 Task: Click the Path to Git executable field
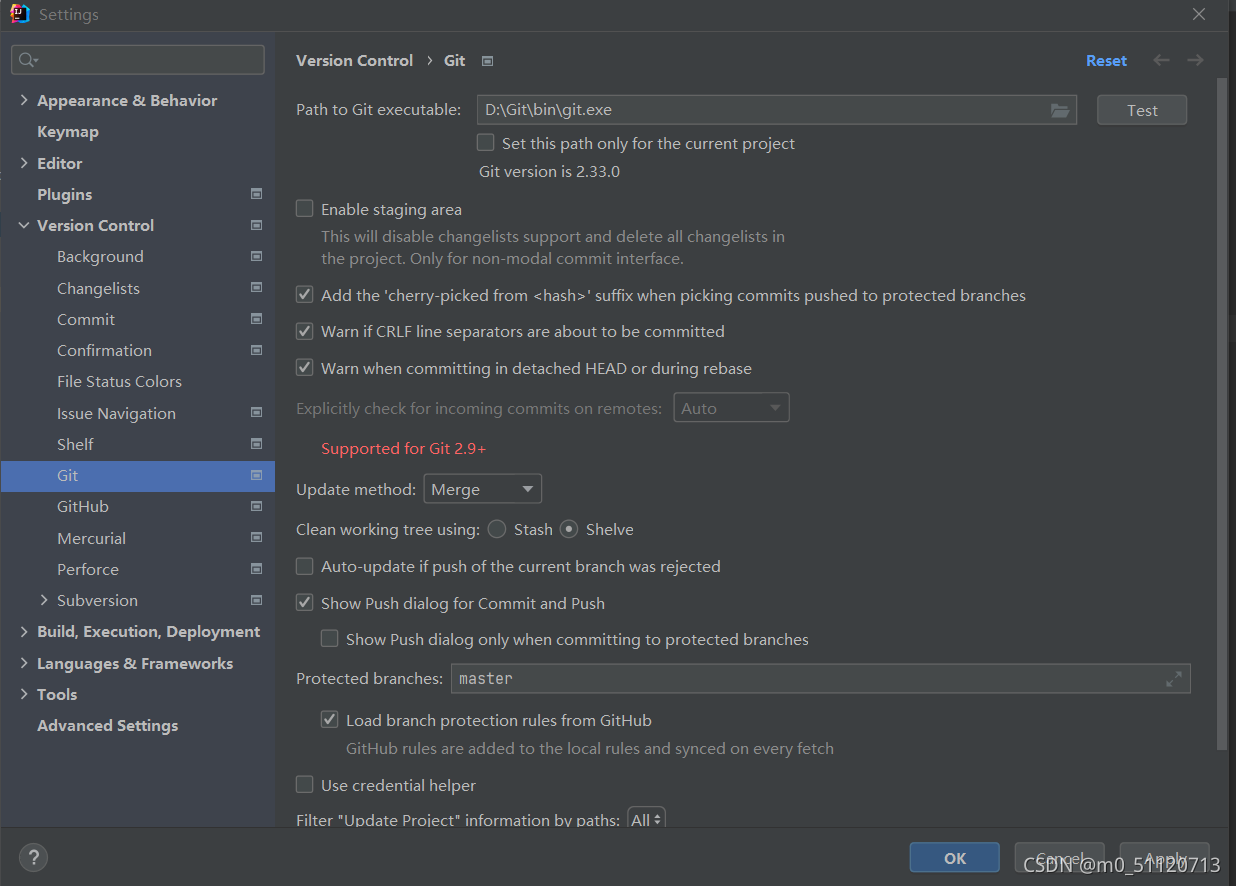tap(777, 110)
